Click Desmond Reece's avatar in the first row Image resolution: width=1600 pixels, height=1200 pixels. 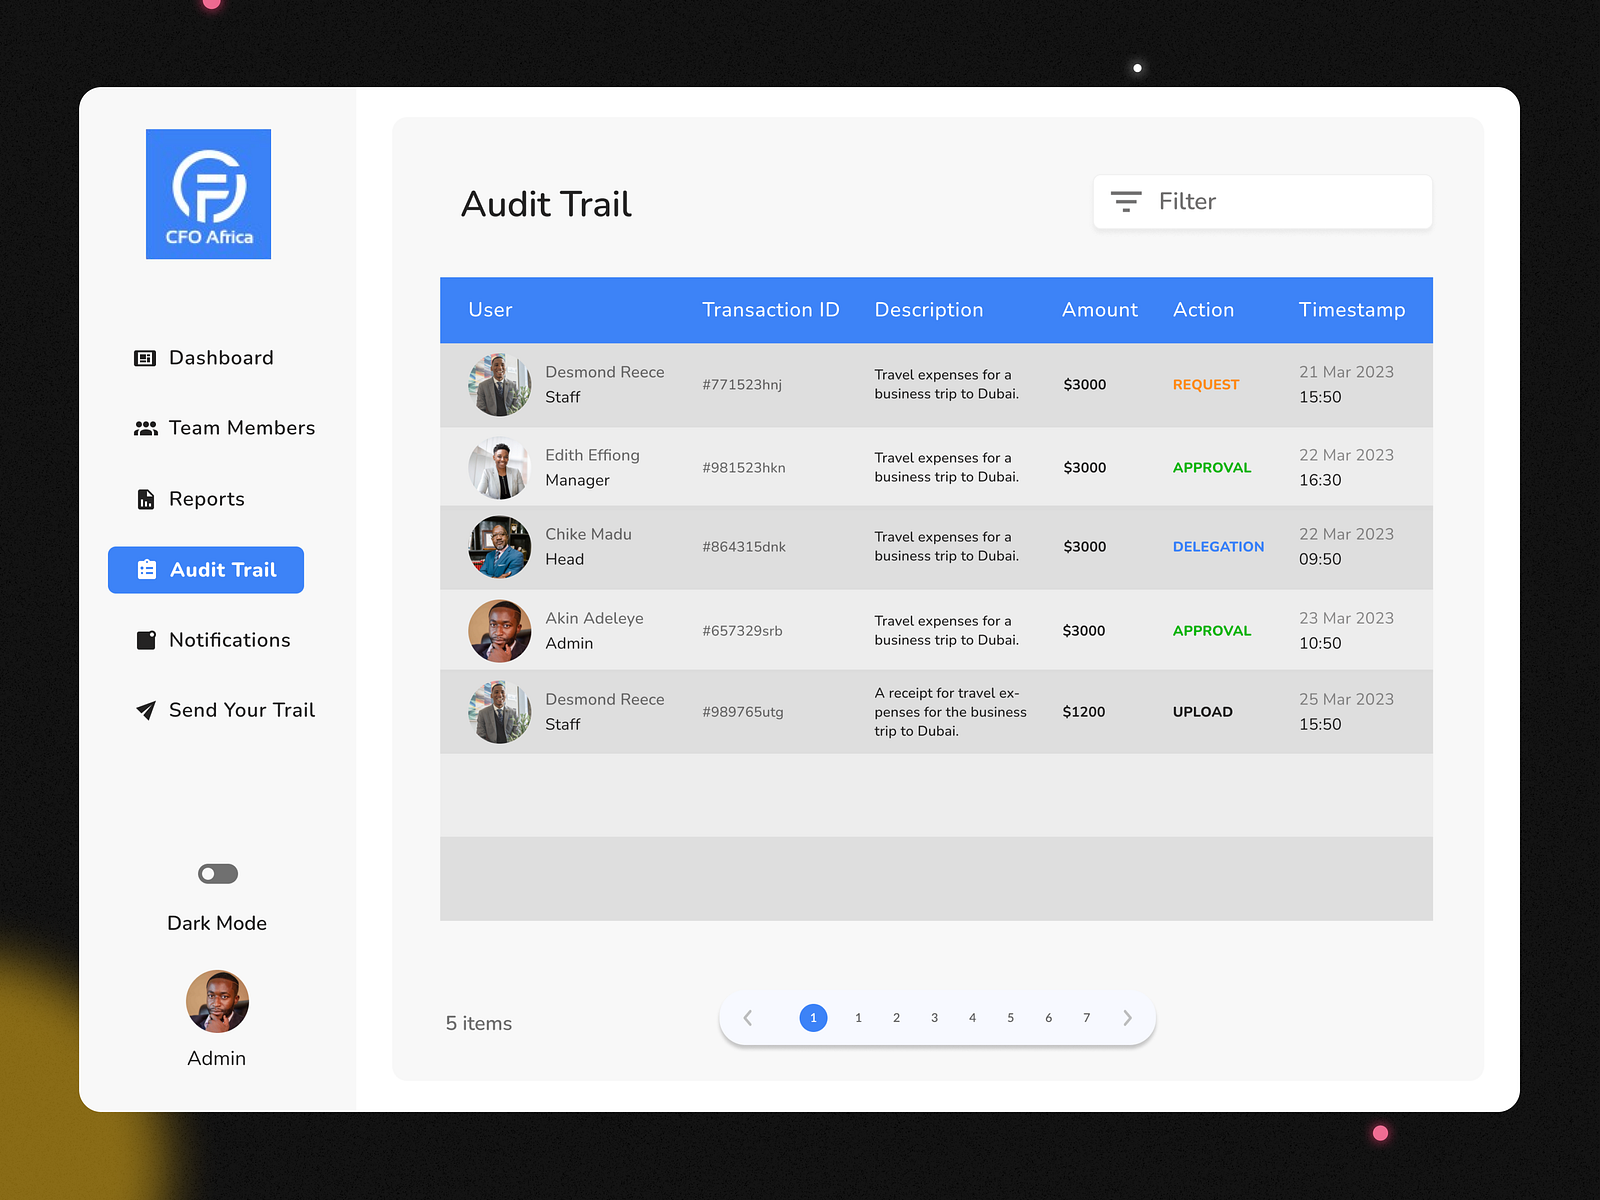499,385
